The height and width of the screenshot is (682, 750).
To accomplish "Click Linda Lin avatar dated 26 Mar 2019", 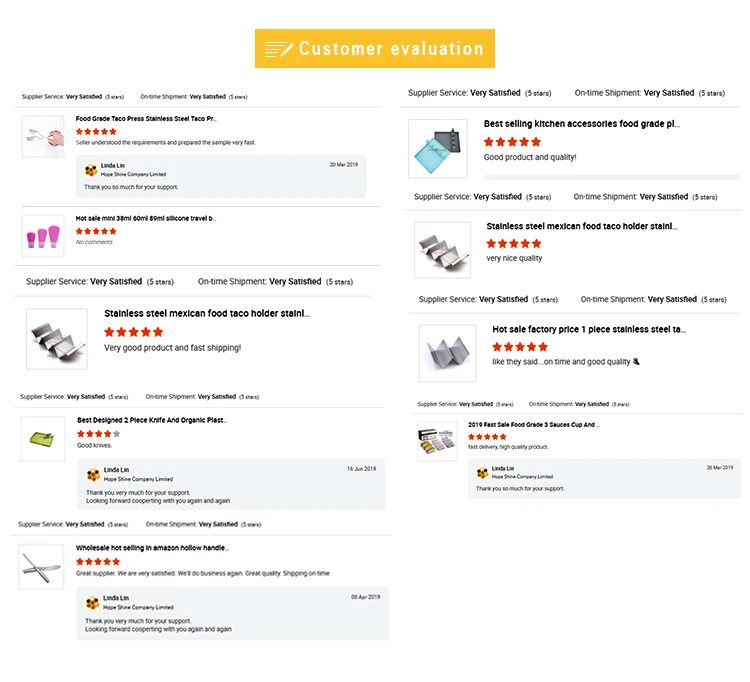I will coord(484,472).
